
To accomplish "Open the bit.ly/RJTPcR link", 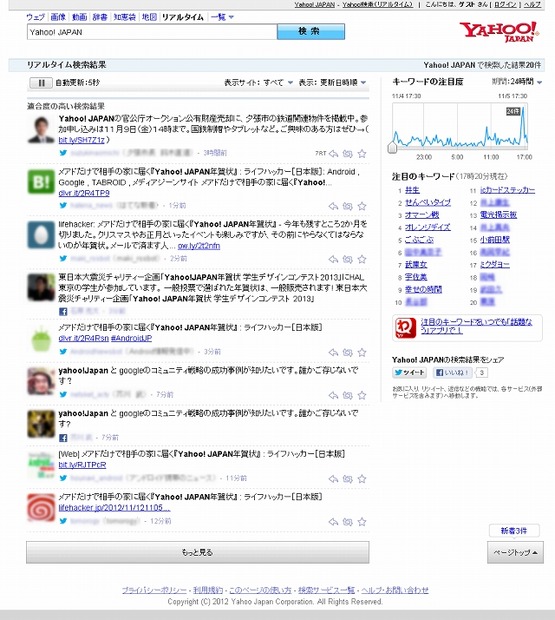I will pyautogui.click(x=82, y=465).
